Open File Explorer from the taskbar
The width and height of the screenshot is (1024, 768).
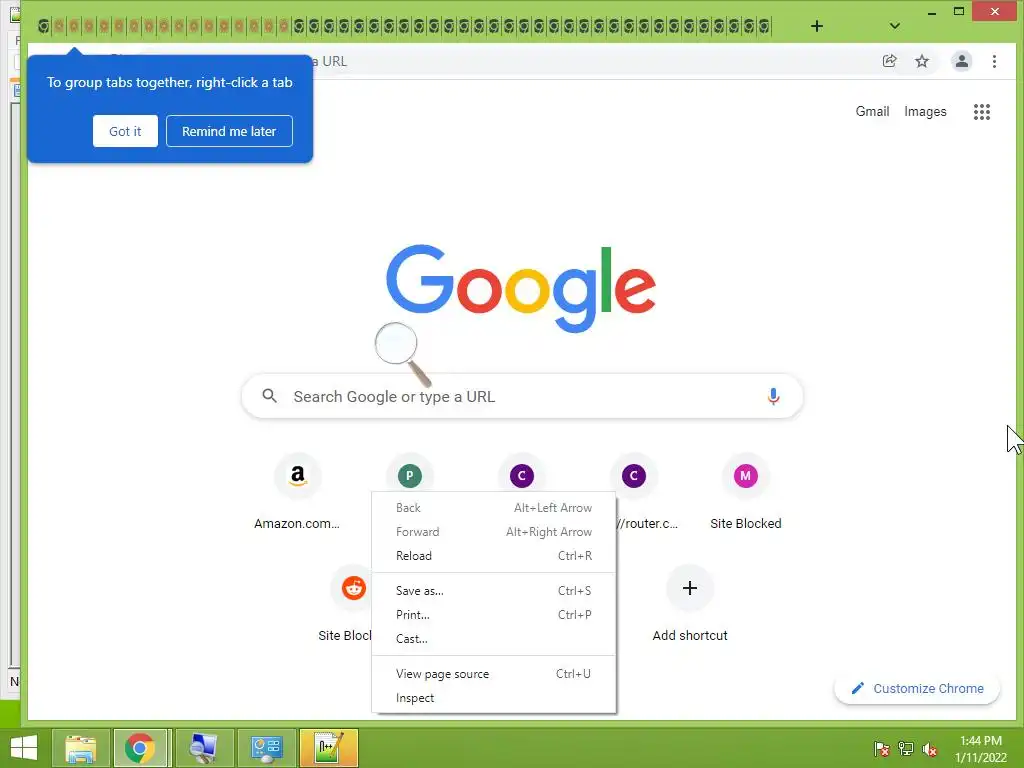(x=80, y=748)
